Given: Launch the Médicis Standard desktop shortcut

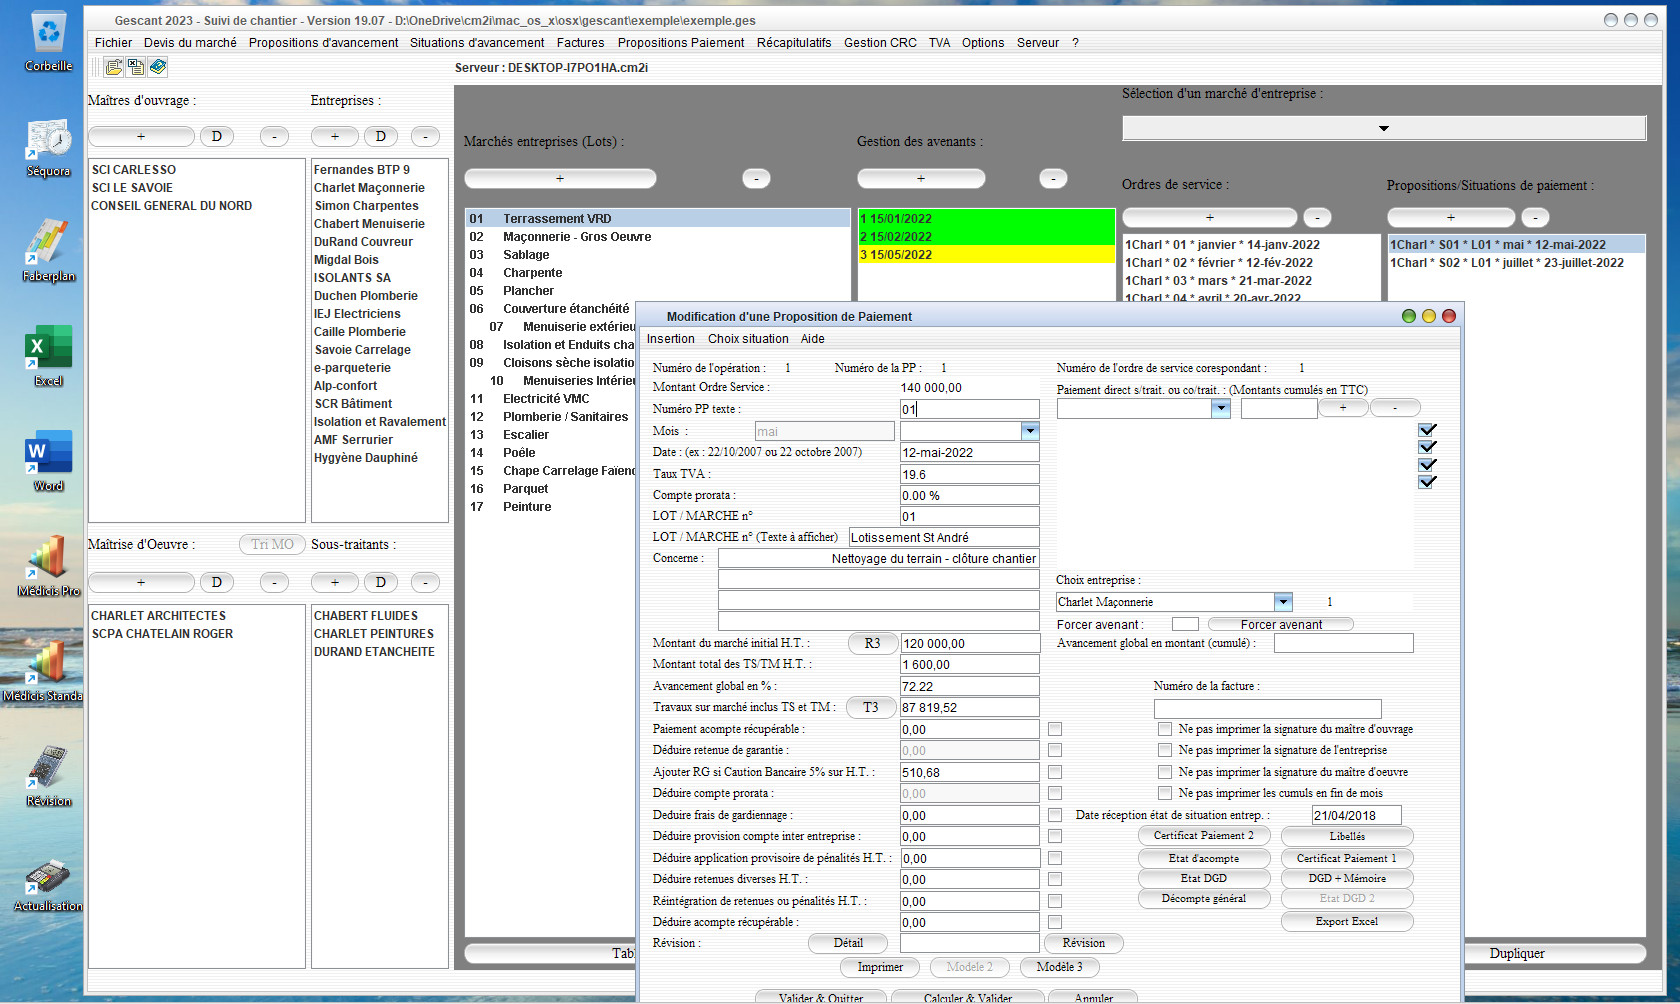Looking at the screenshot, I should 44,672.
